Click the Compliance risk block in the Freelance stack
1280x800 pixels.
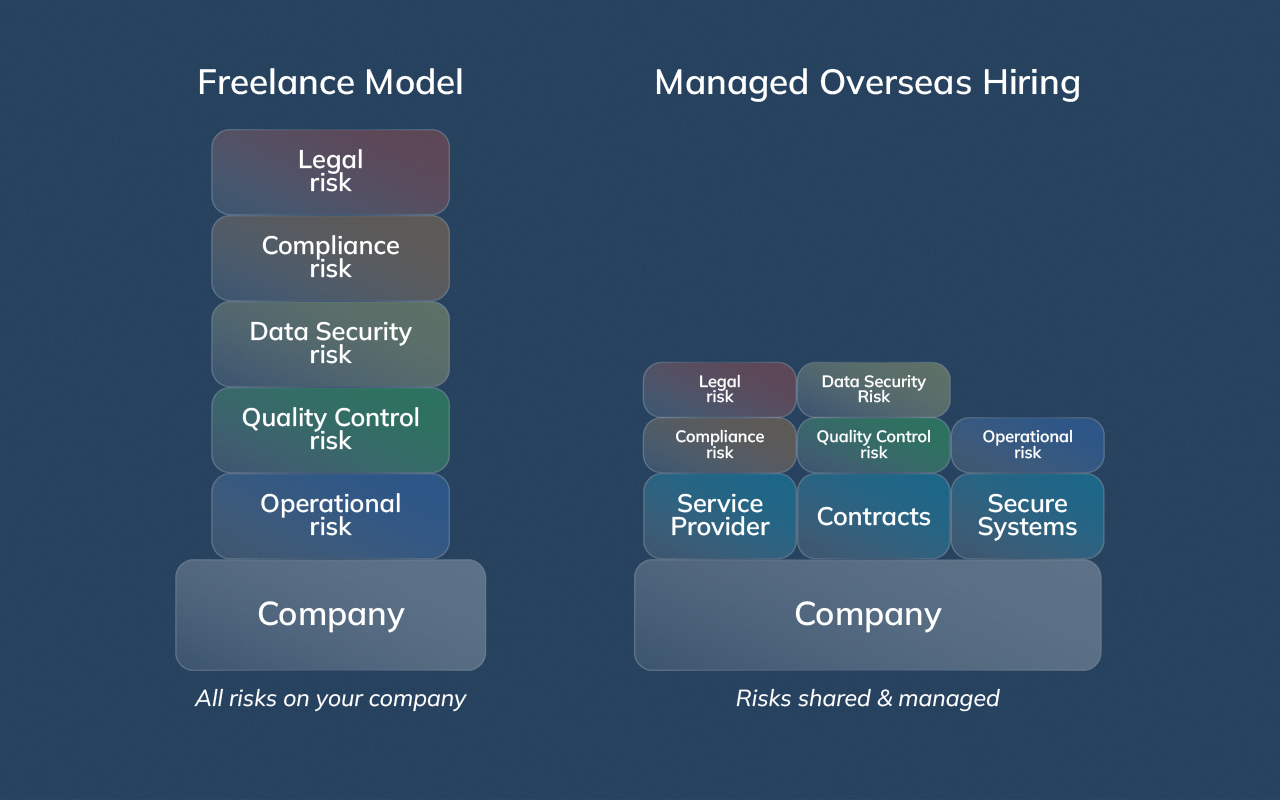[330, 257]
